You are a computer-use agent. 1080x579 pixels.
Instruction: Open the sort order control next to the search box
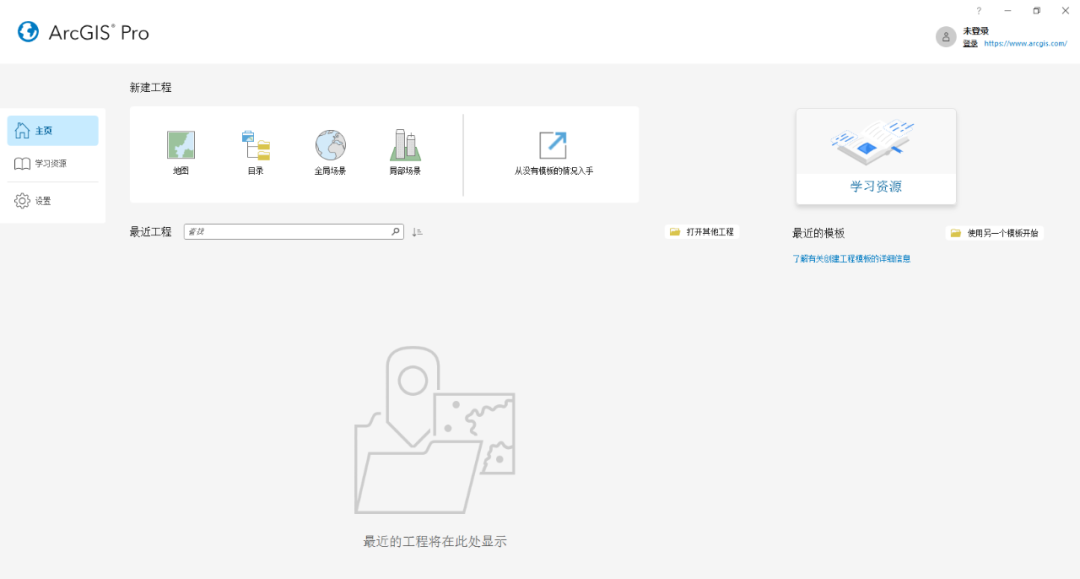418,231
